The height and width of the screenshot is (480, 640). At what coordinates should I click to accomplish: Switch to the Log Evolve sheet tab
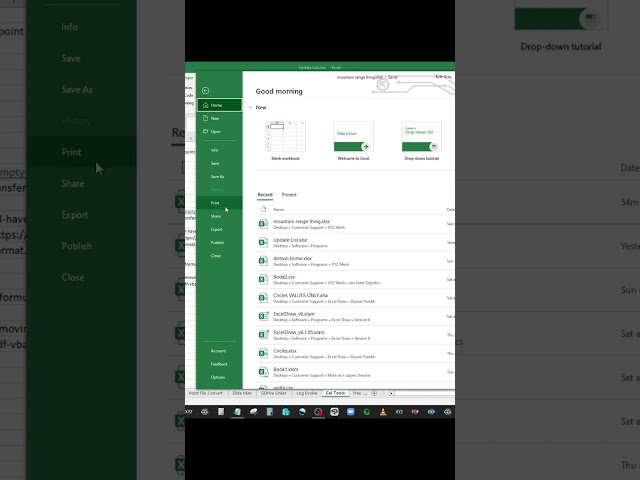(307, 393)
